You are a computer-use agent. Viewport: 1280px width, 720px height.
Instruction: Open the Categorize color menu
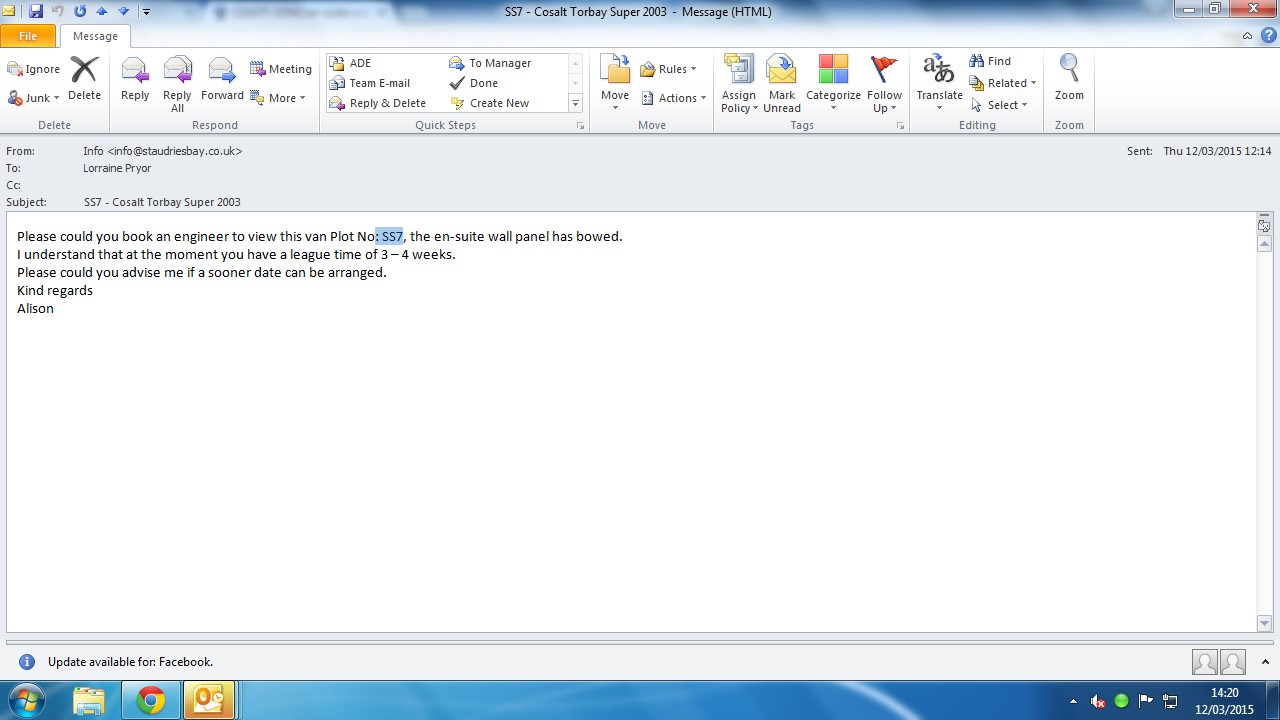click(x=833, y=84)
